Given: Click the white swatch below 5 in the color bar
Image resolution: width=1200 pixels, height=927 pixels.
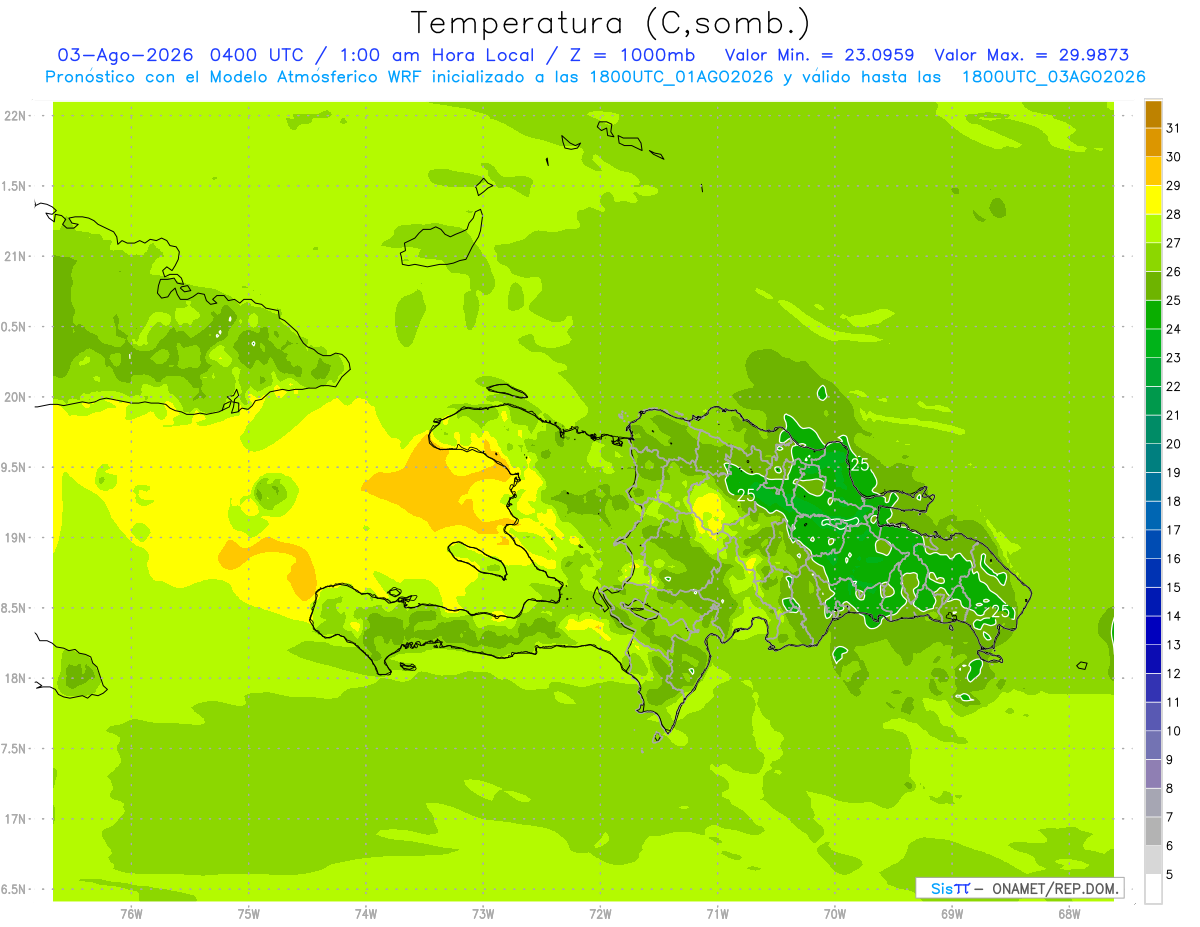Looking at the screenshot, I should [1153, 889].
